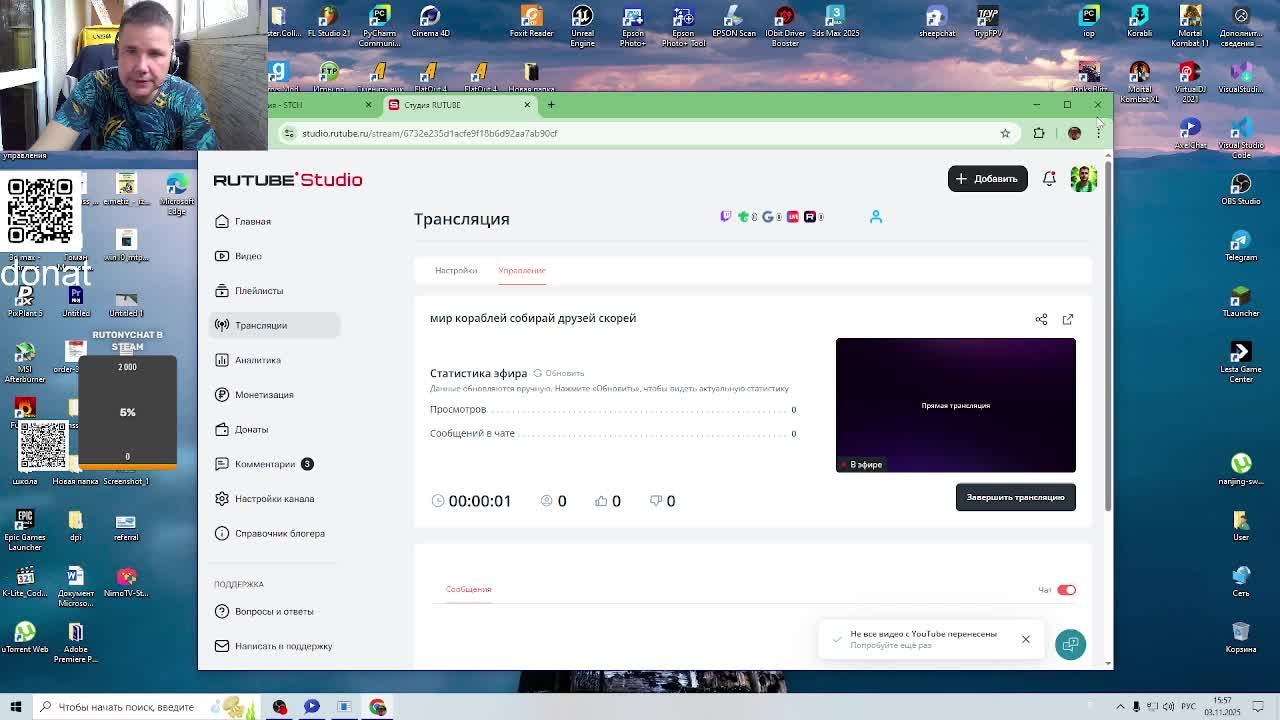Click the likes thumbs-up icon
The height and width of the screenshot is (720, 1280).
pos(601,501)
